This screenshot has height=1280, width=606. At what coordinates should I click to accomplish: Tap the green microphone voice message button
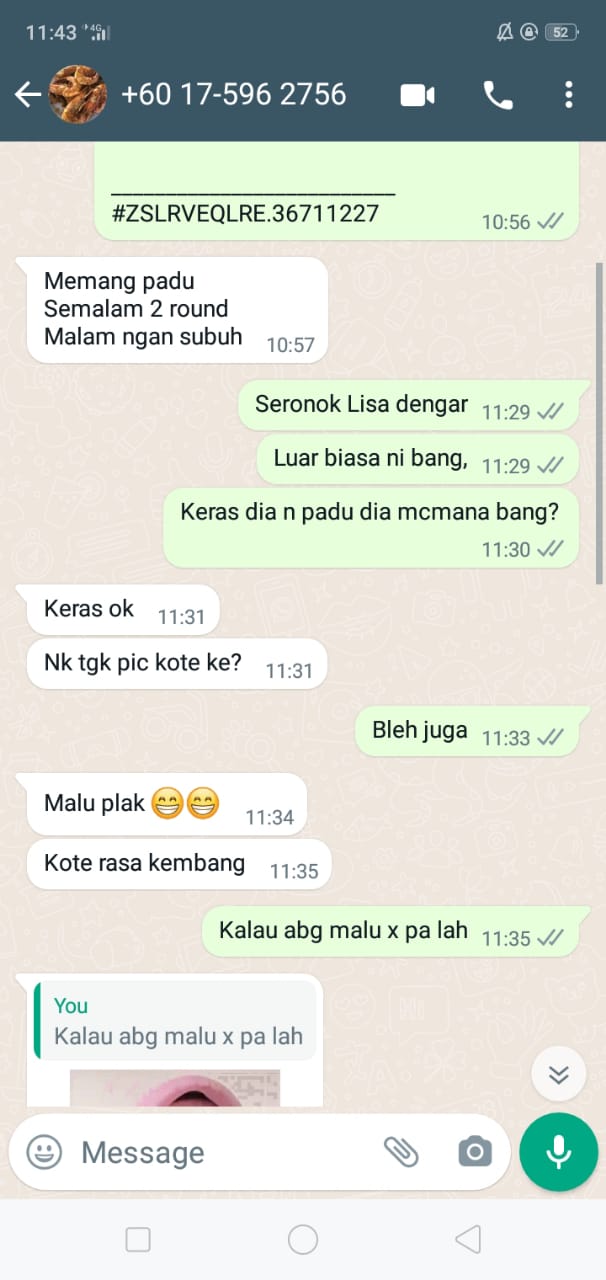(x=558, y=1152)
